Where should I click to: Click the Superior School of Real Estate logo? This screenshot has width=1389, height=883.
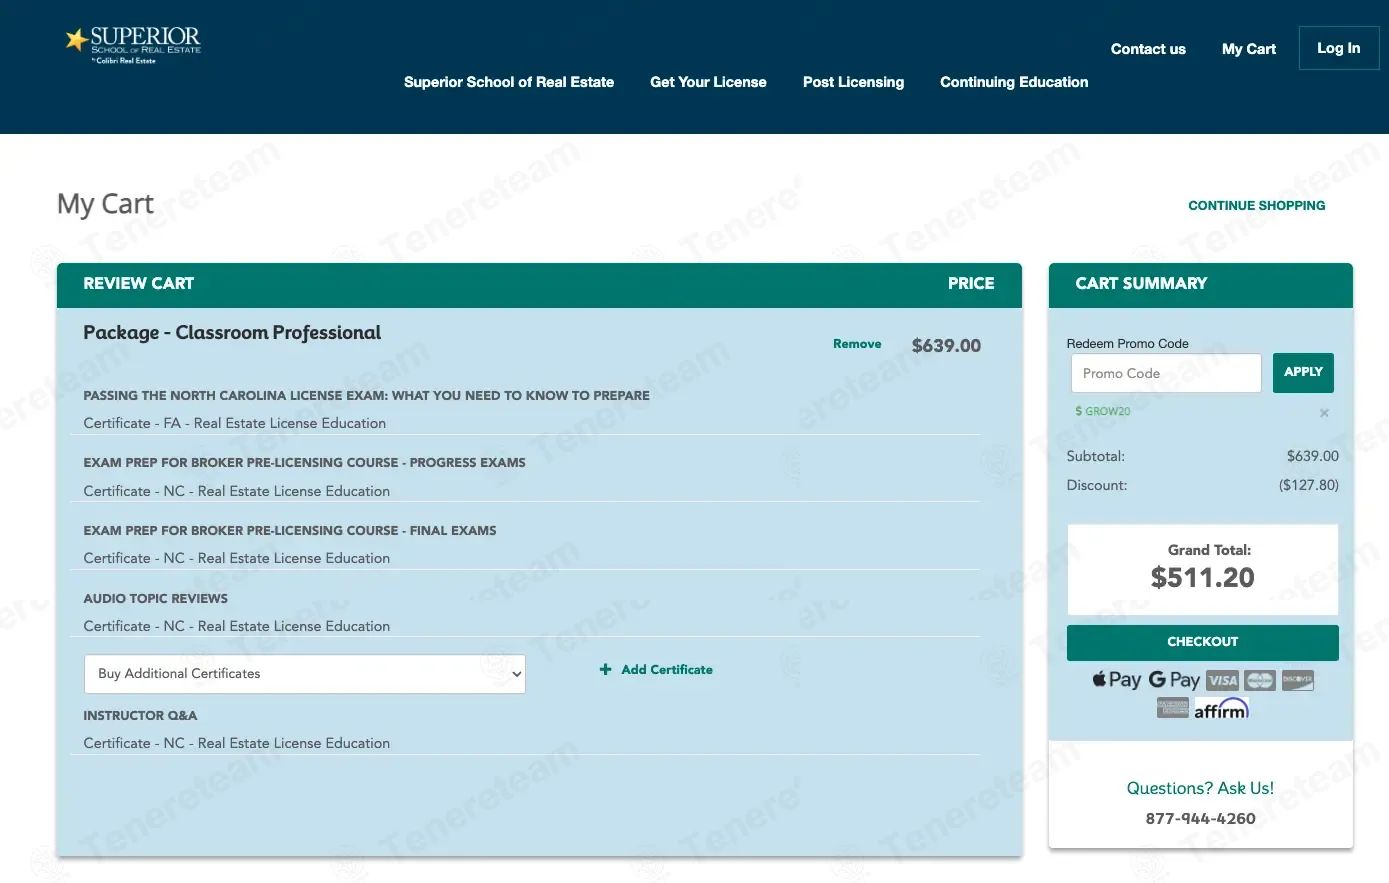[134, 44]
